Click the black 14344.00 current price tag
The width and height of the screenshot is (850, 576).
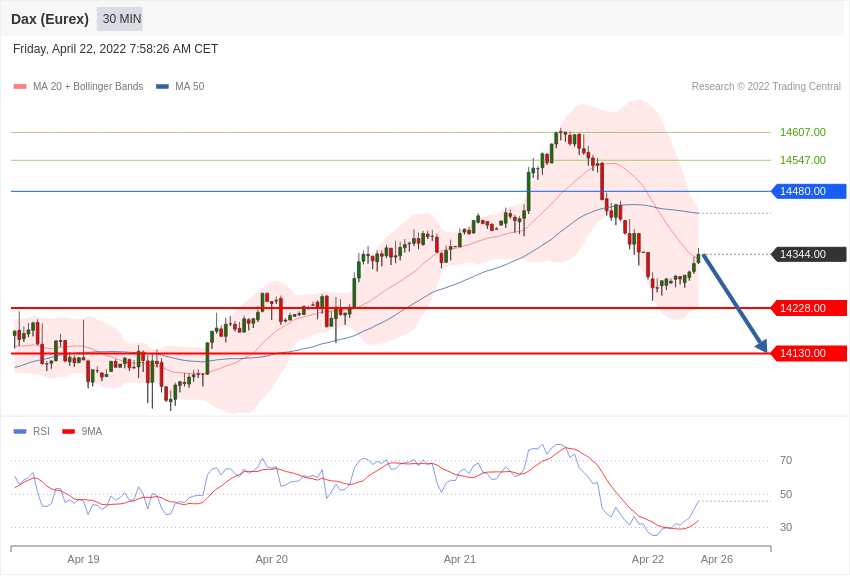pyautogui.click(x=808, y=254)
